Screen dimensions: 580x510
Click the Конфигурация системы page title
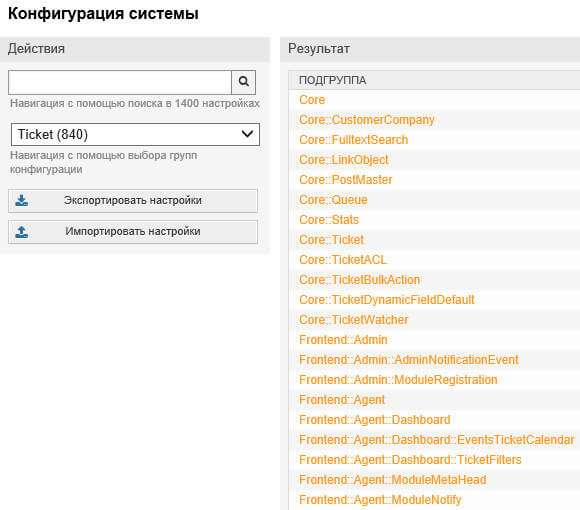pyautogui.click(x=103, y=14)
